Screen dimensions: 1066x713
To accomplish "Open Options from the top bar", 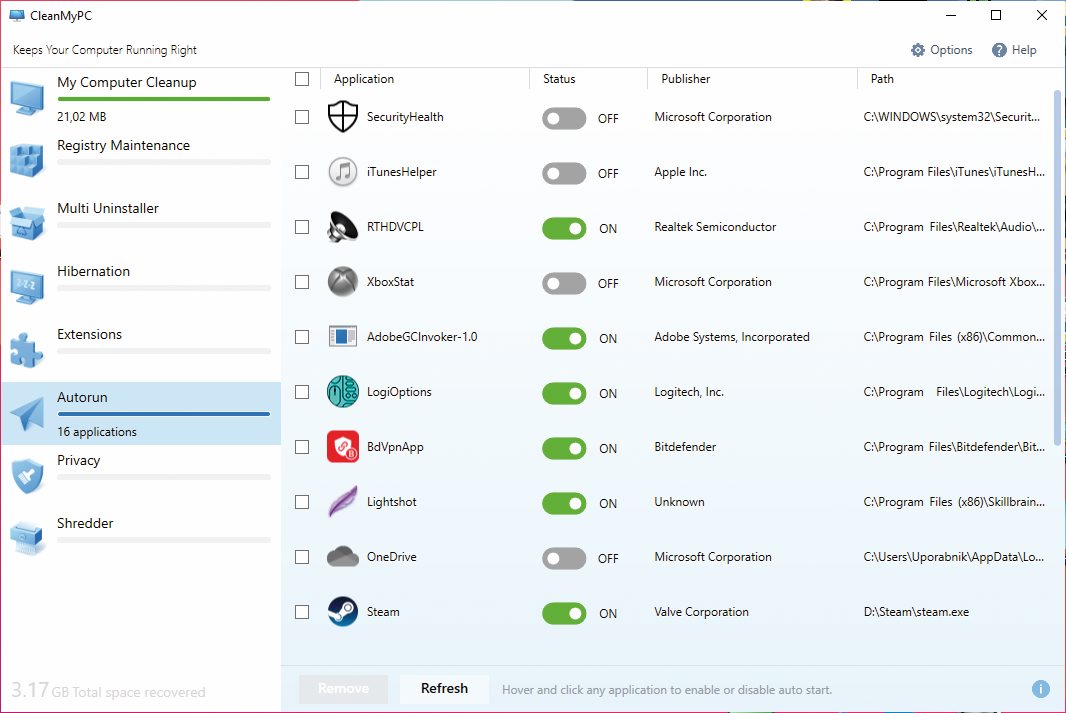I will click(942, 50).
